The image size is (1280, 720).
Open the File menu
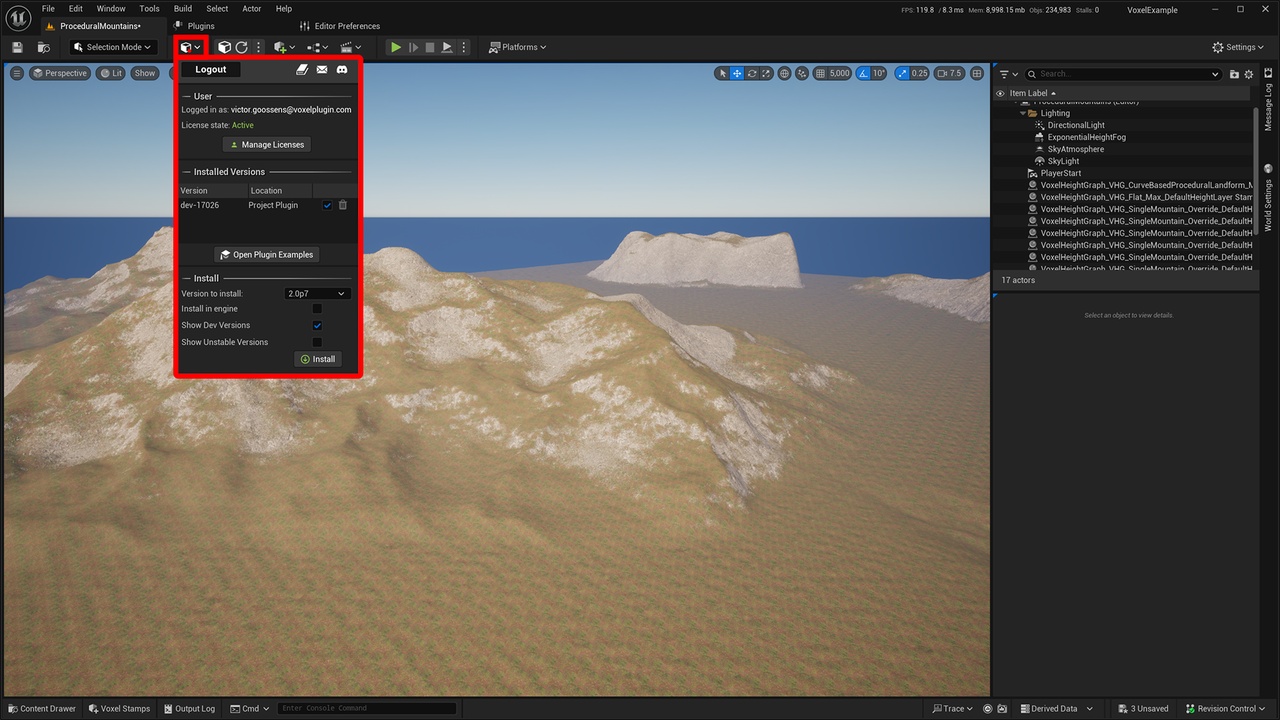tap(48, 8)
